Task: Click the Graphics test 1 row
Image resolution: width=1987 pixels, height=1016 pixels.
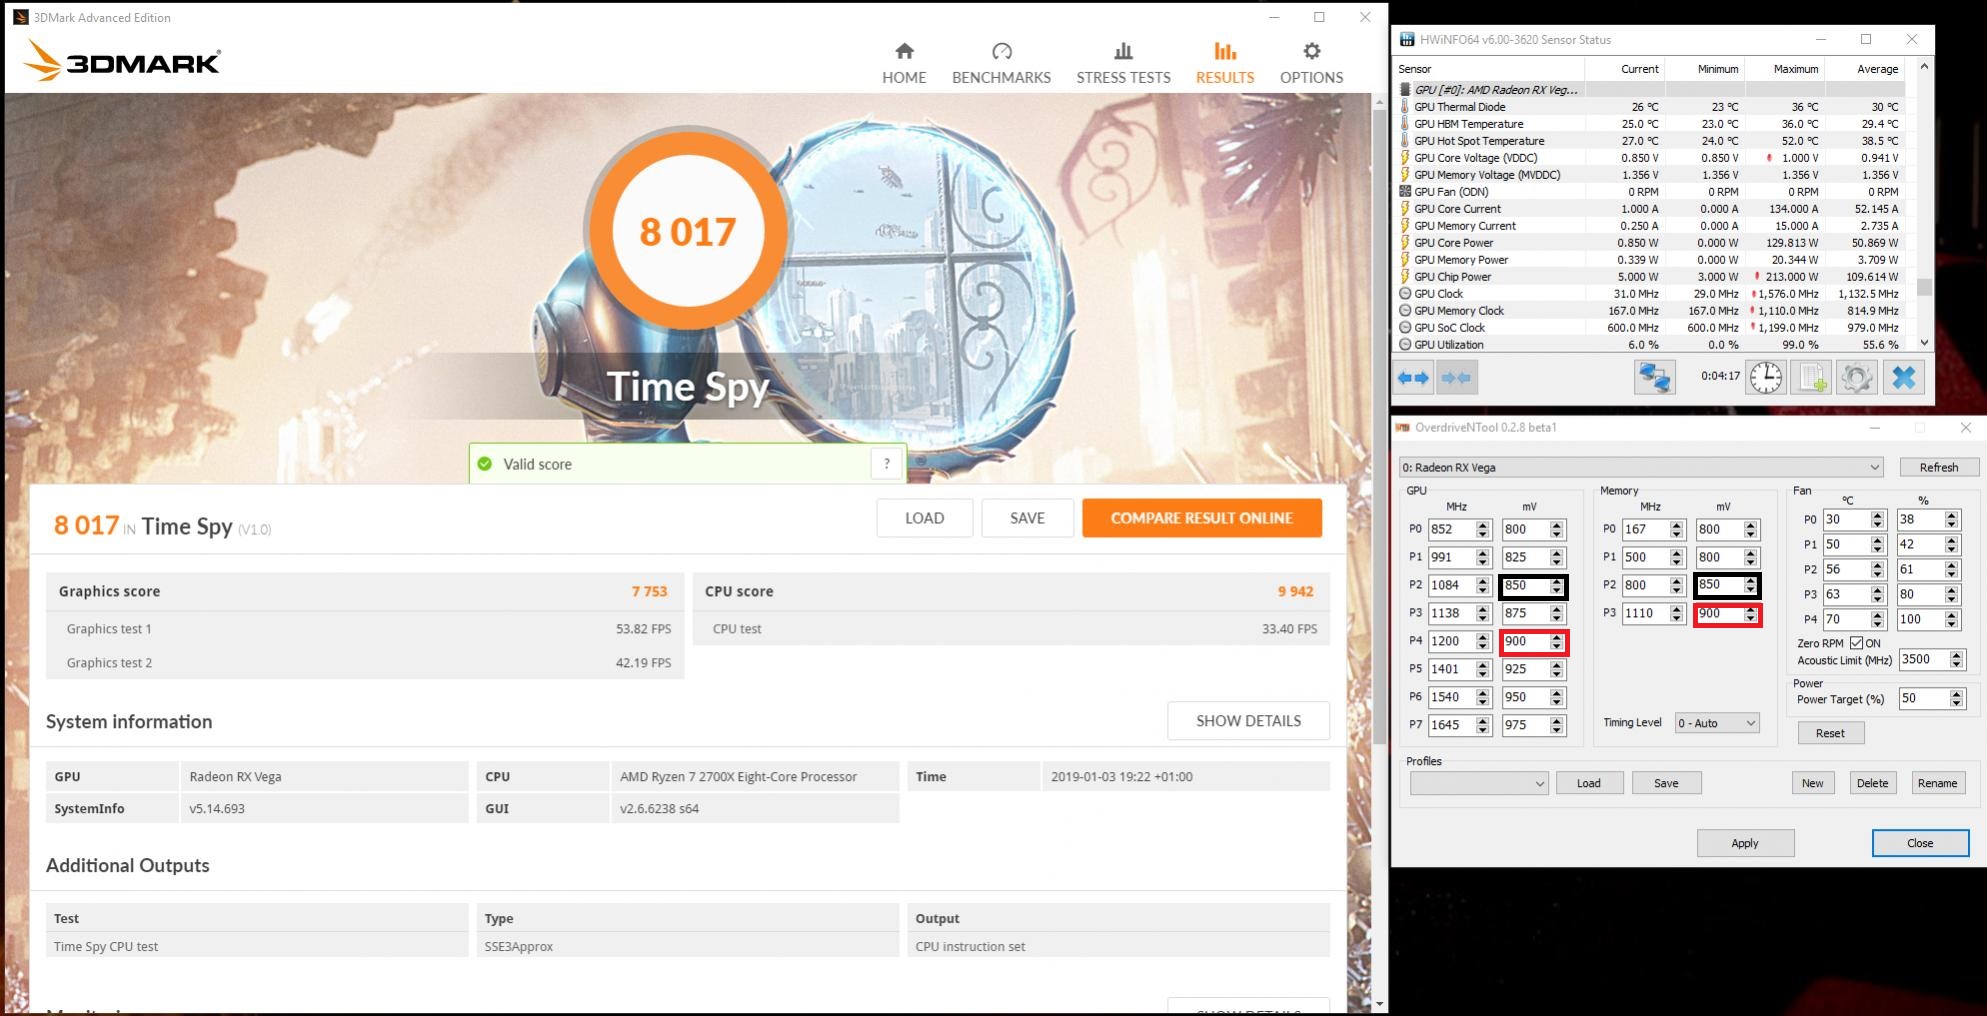Action: coord(365,629)
